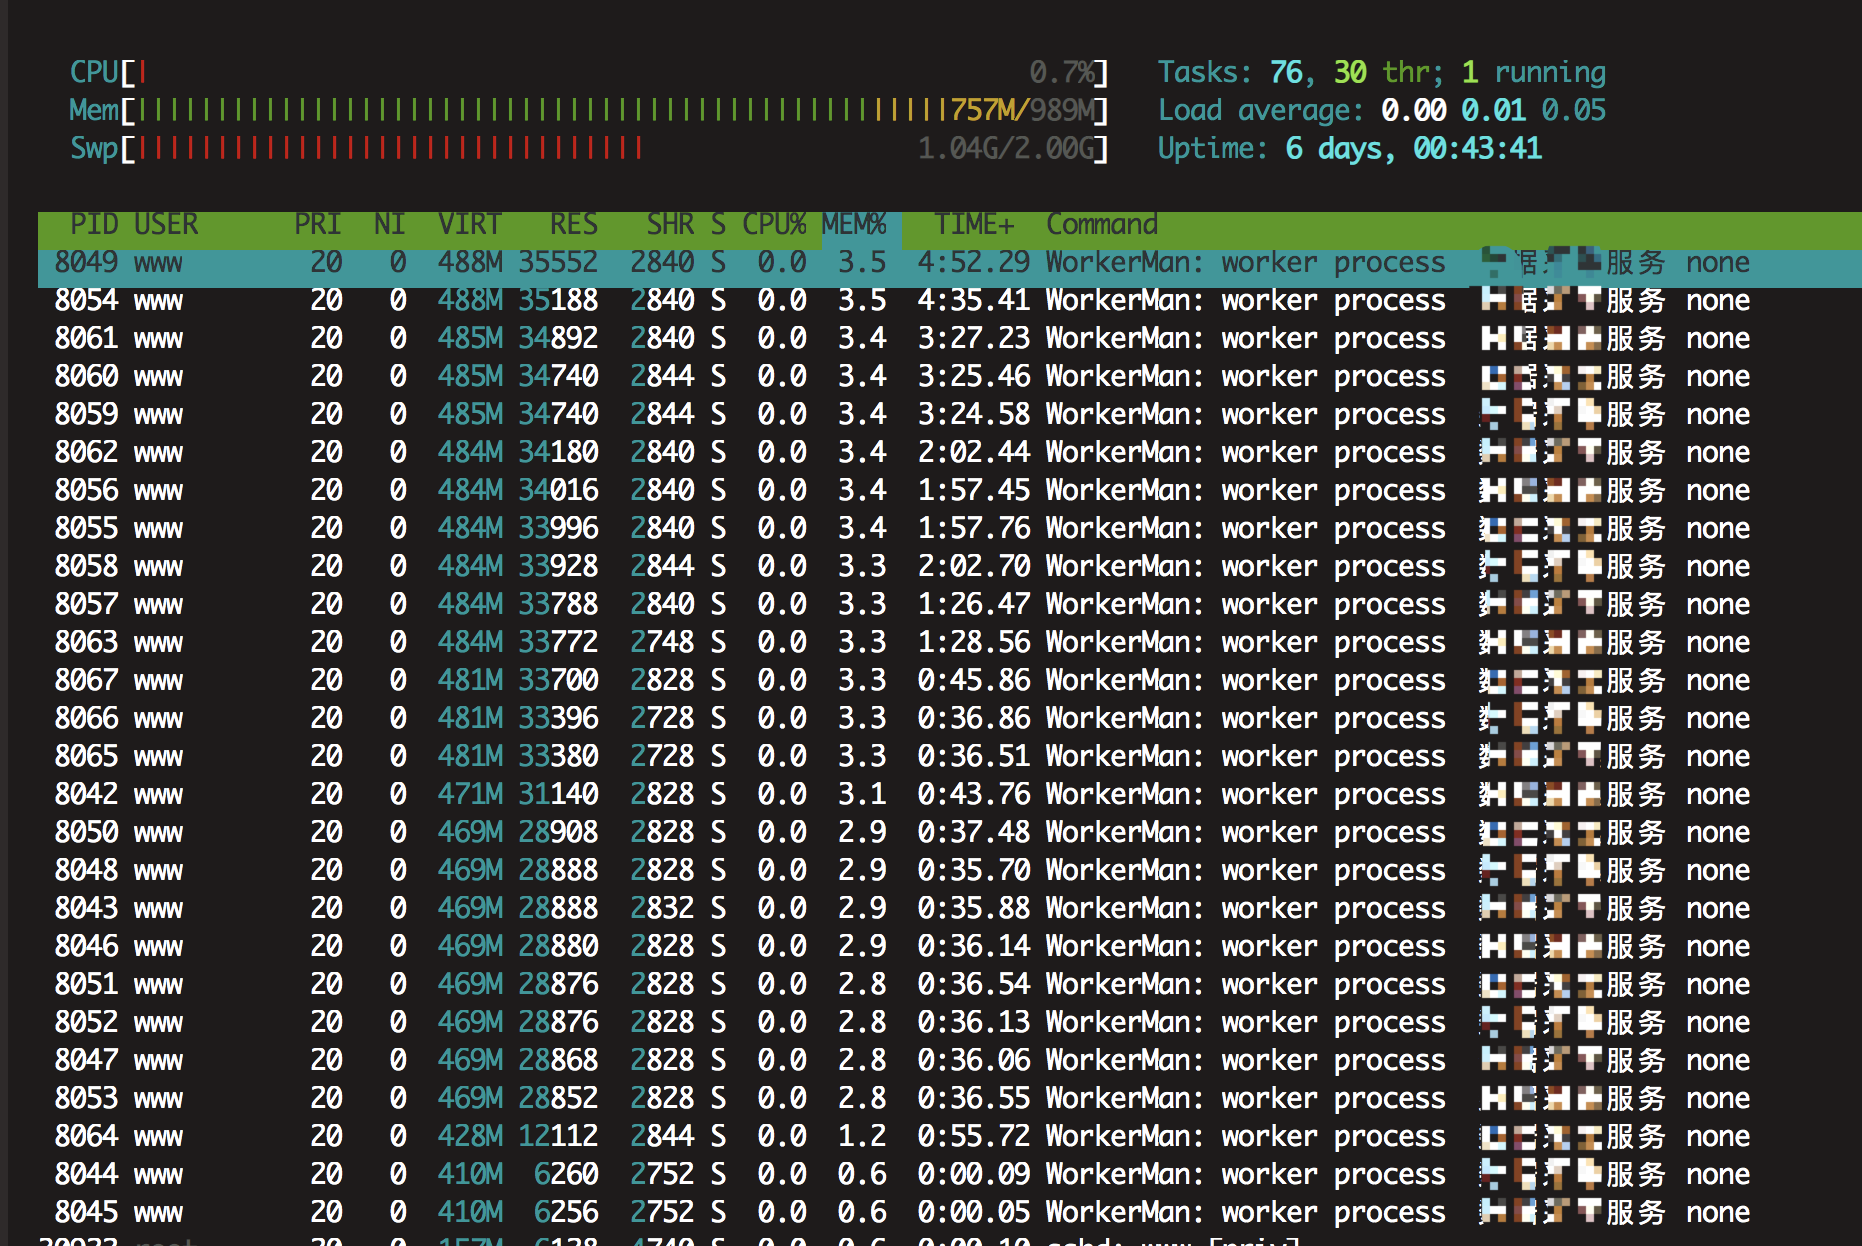Select process 8042 using 471M VIRT

[950, 795]
